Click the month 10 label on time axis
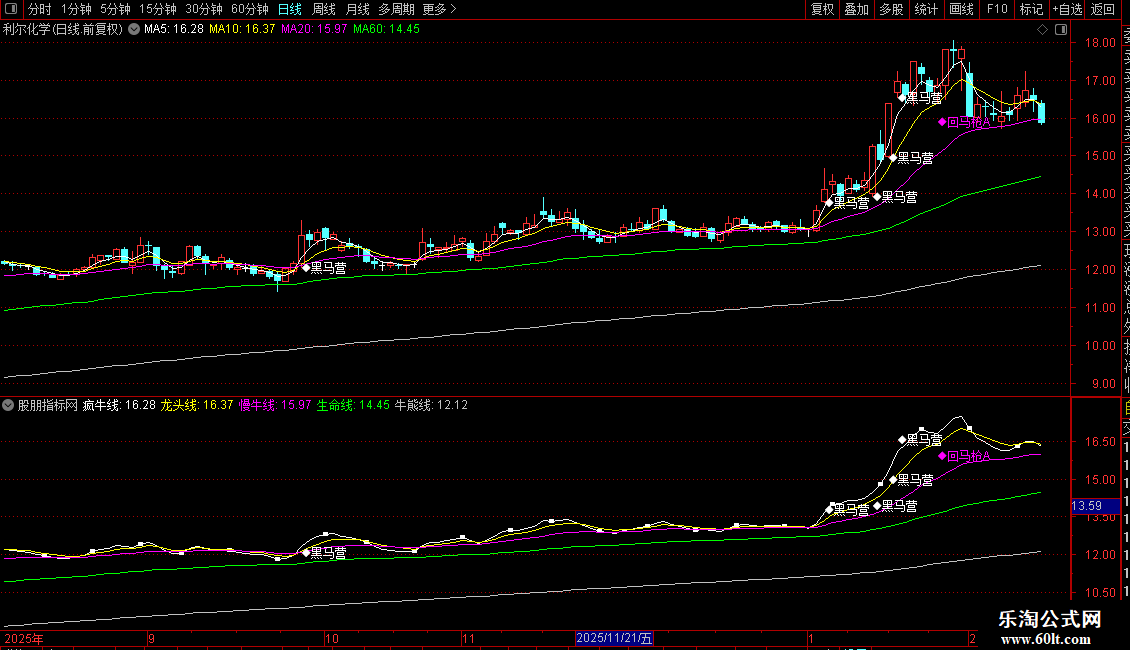The width and height of the screenshot is (1130, 650). (332, 638)
